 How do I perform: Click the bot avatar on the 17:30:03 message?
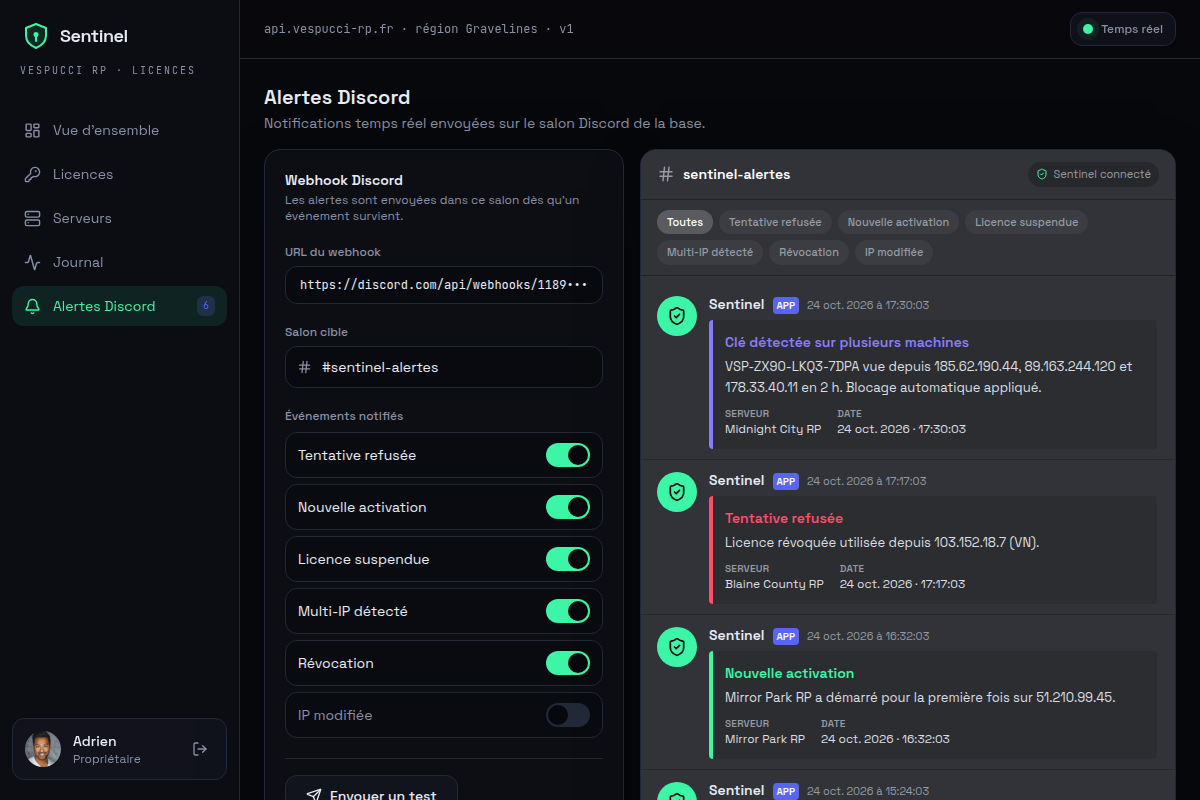(677, 316)
